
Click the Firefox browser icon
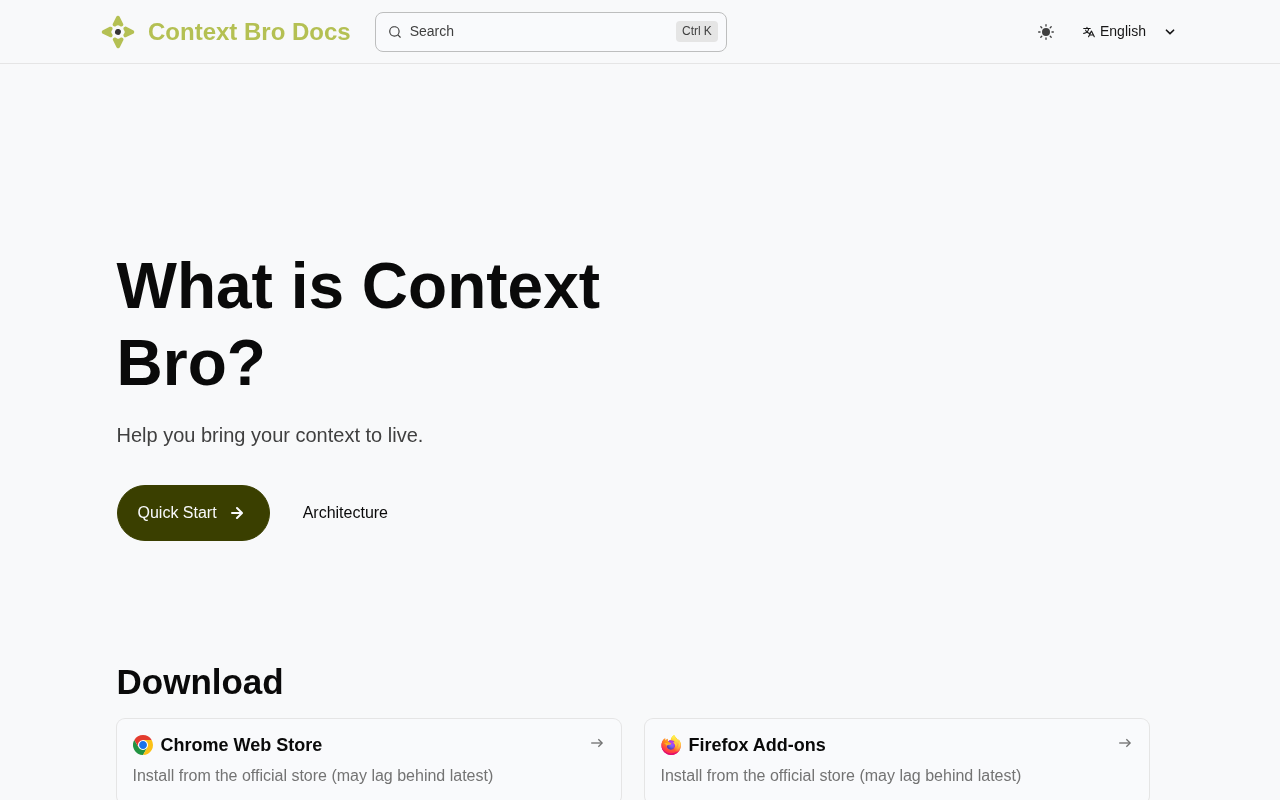[671, 745]
